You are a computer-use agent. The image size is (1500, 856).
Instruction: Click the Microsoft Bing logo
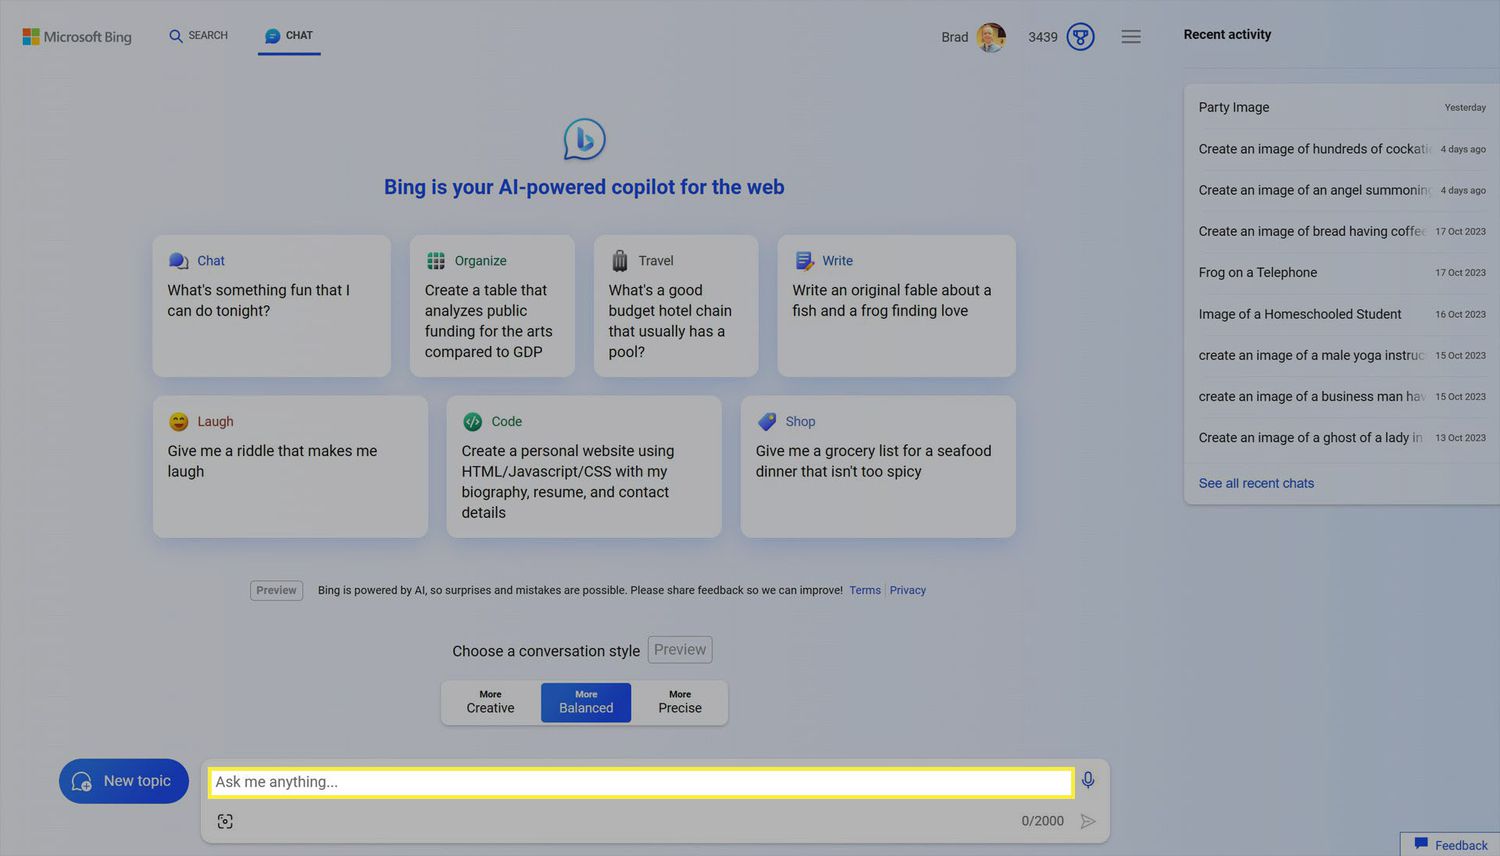click(77, 37)
